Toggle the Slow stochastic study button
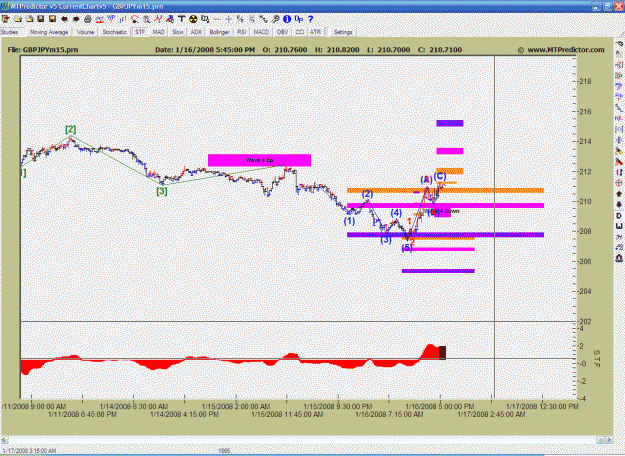This screenshot has width=625, height=456. coord(178,32)
